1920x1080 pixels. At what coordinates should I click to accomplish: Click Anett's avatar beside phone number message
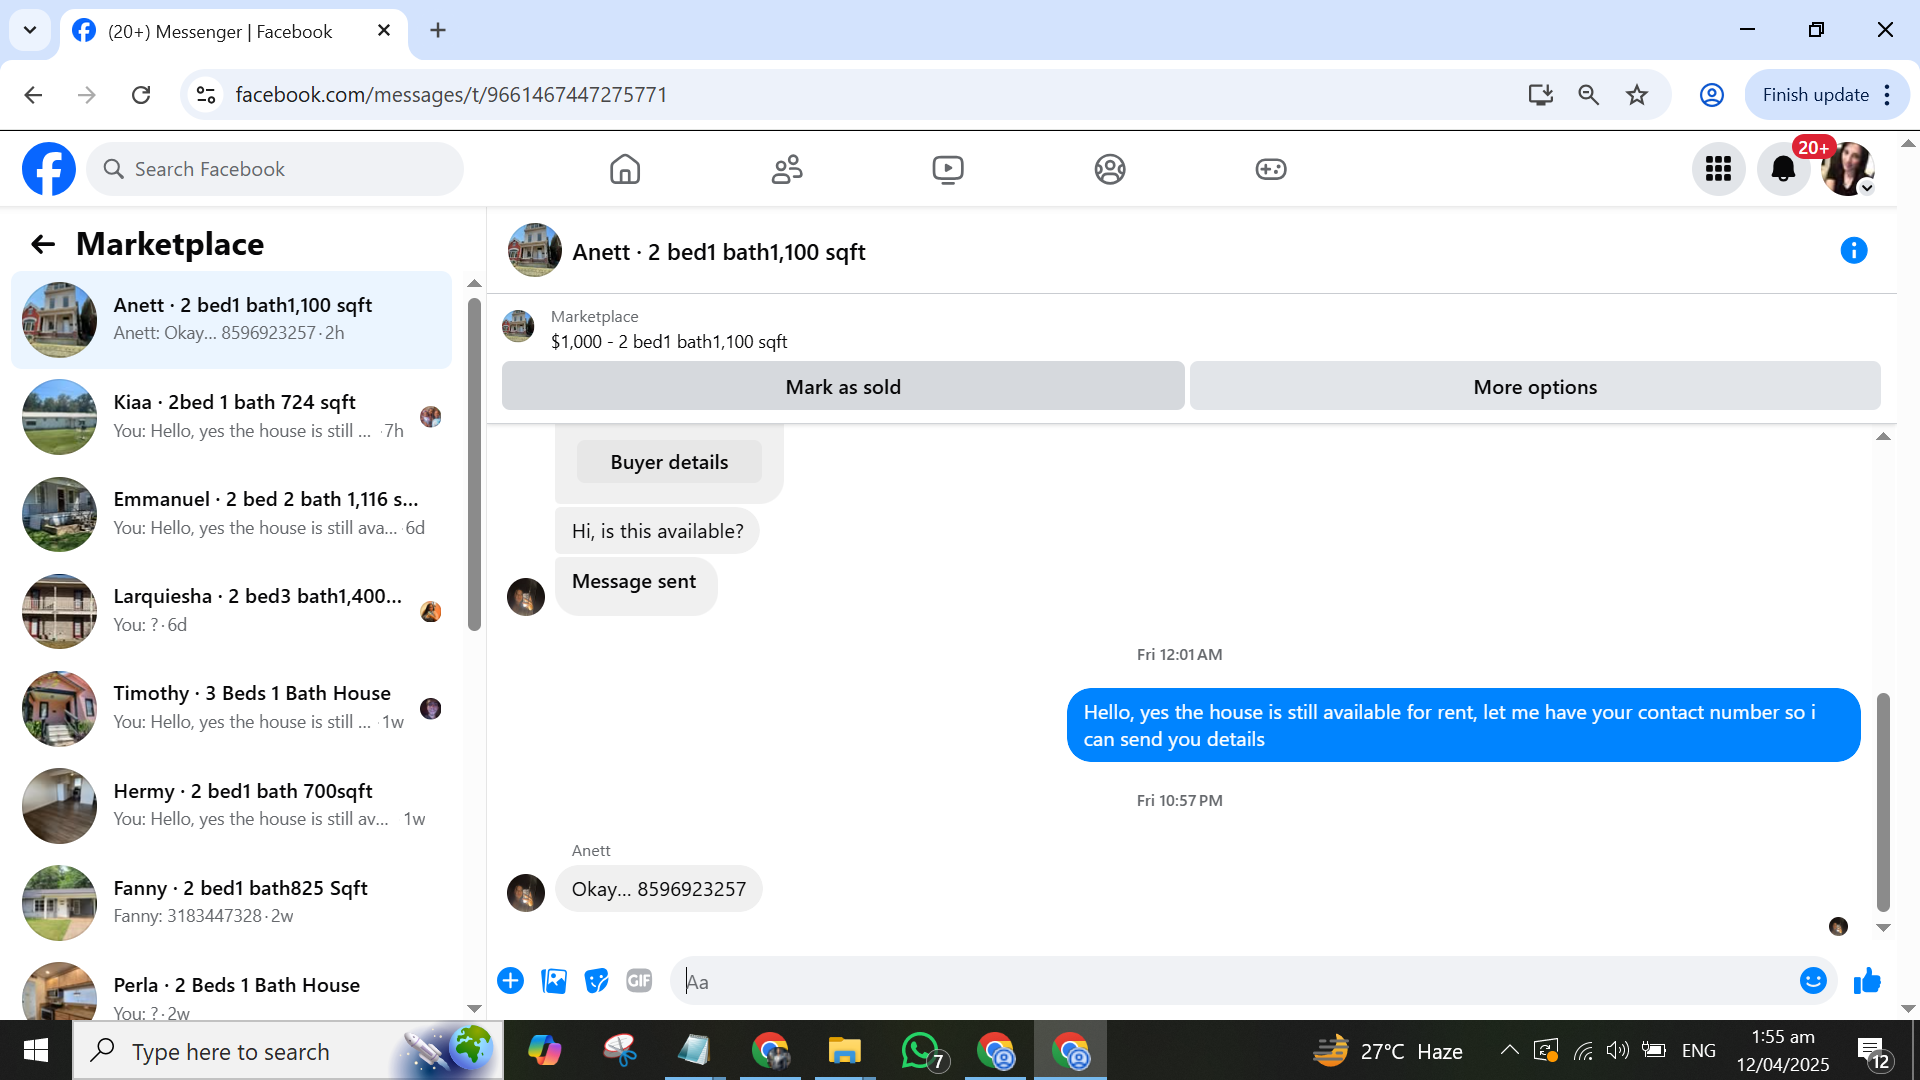point(526,893)
